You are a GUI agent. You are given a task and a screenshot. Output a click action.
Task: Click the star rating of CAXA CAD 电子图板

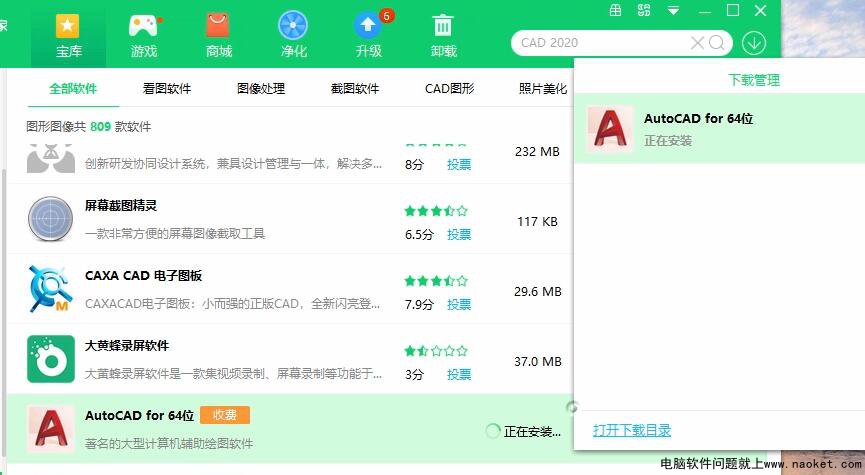[436, 281]
